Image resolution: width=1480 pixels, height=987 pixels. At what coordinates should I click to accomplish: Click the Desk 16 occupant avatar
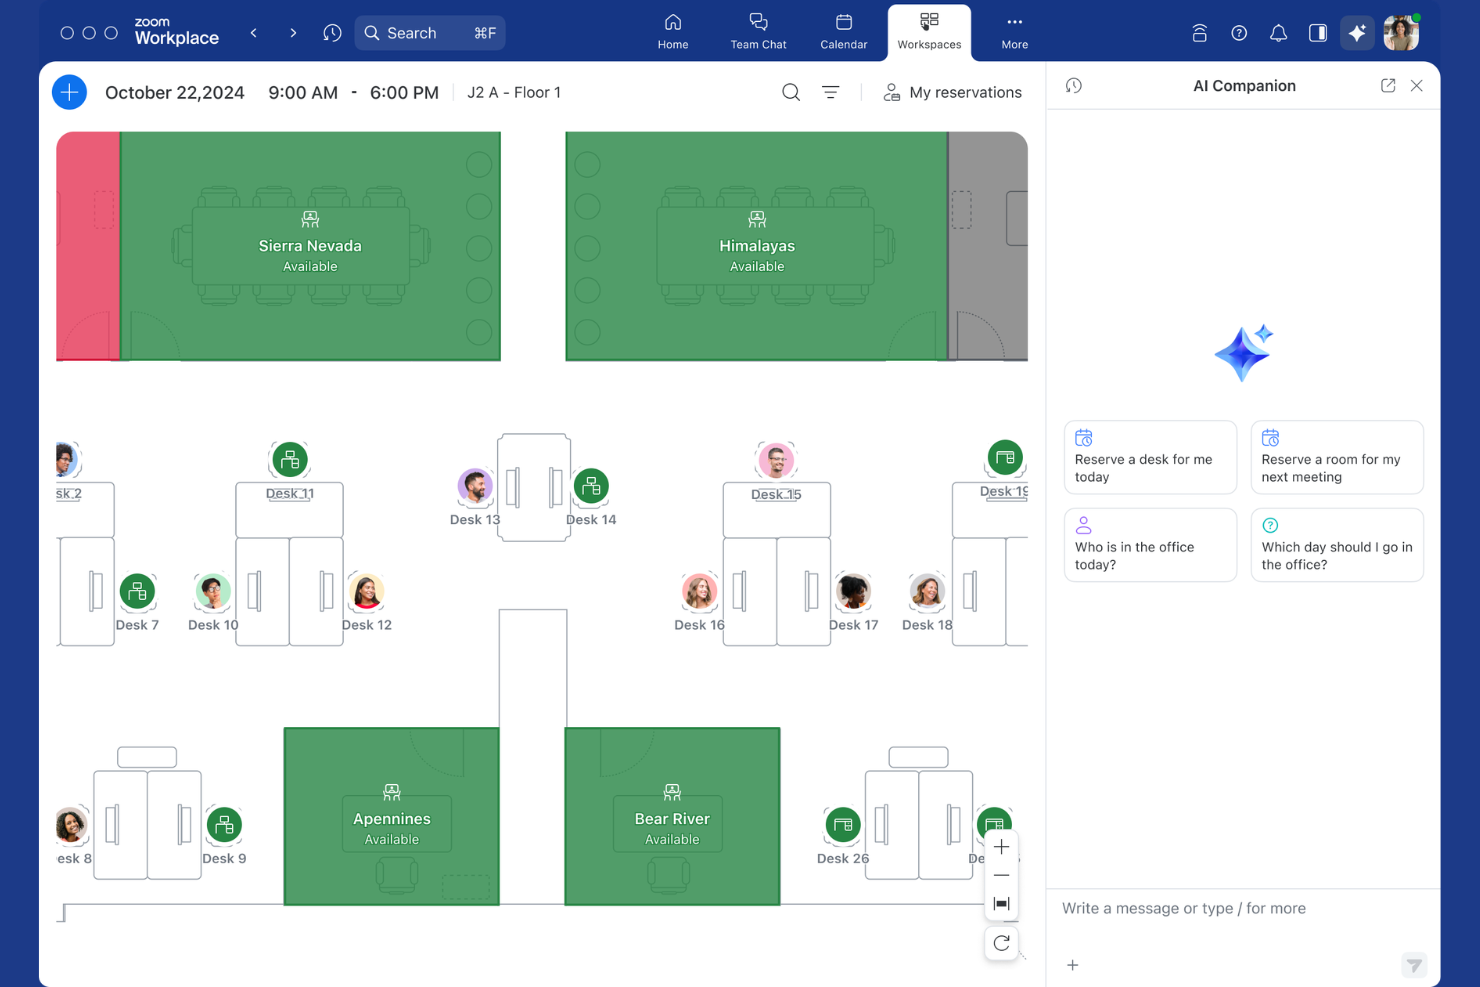(x=699, y=592)
